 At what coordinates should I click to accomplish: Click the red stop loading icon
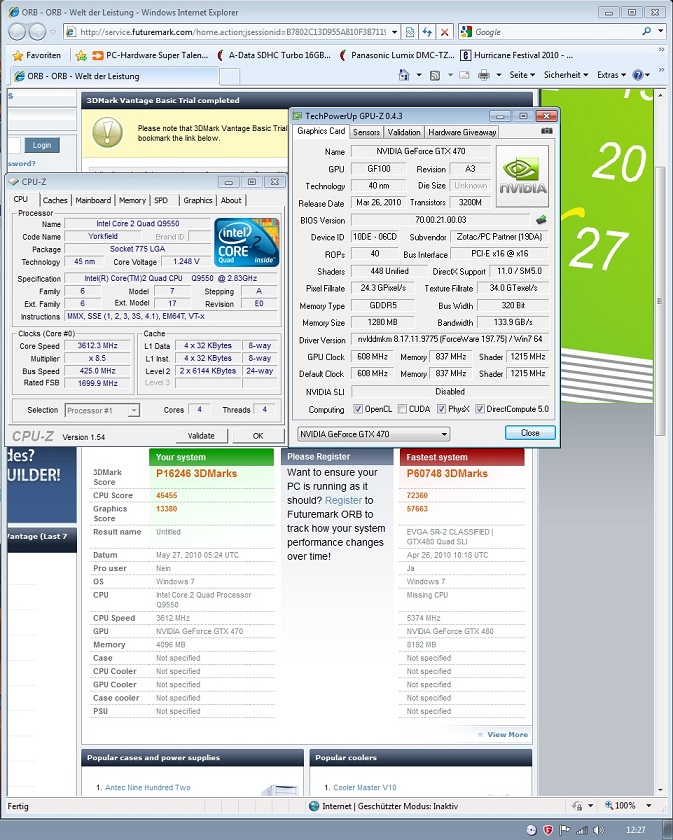pyautogui.click(x=444, y=32)
